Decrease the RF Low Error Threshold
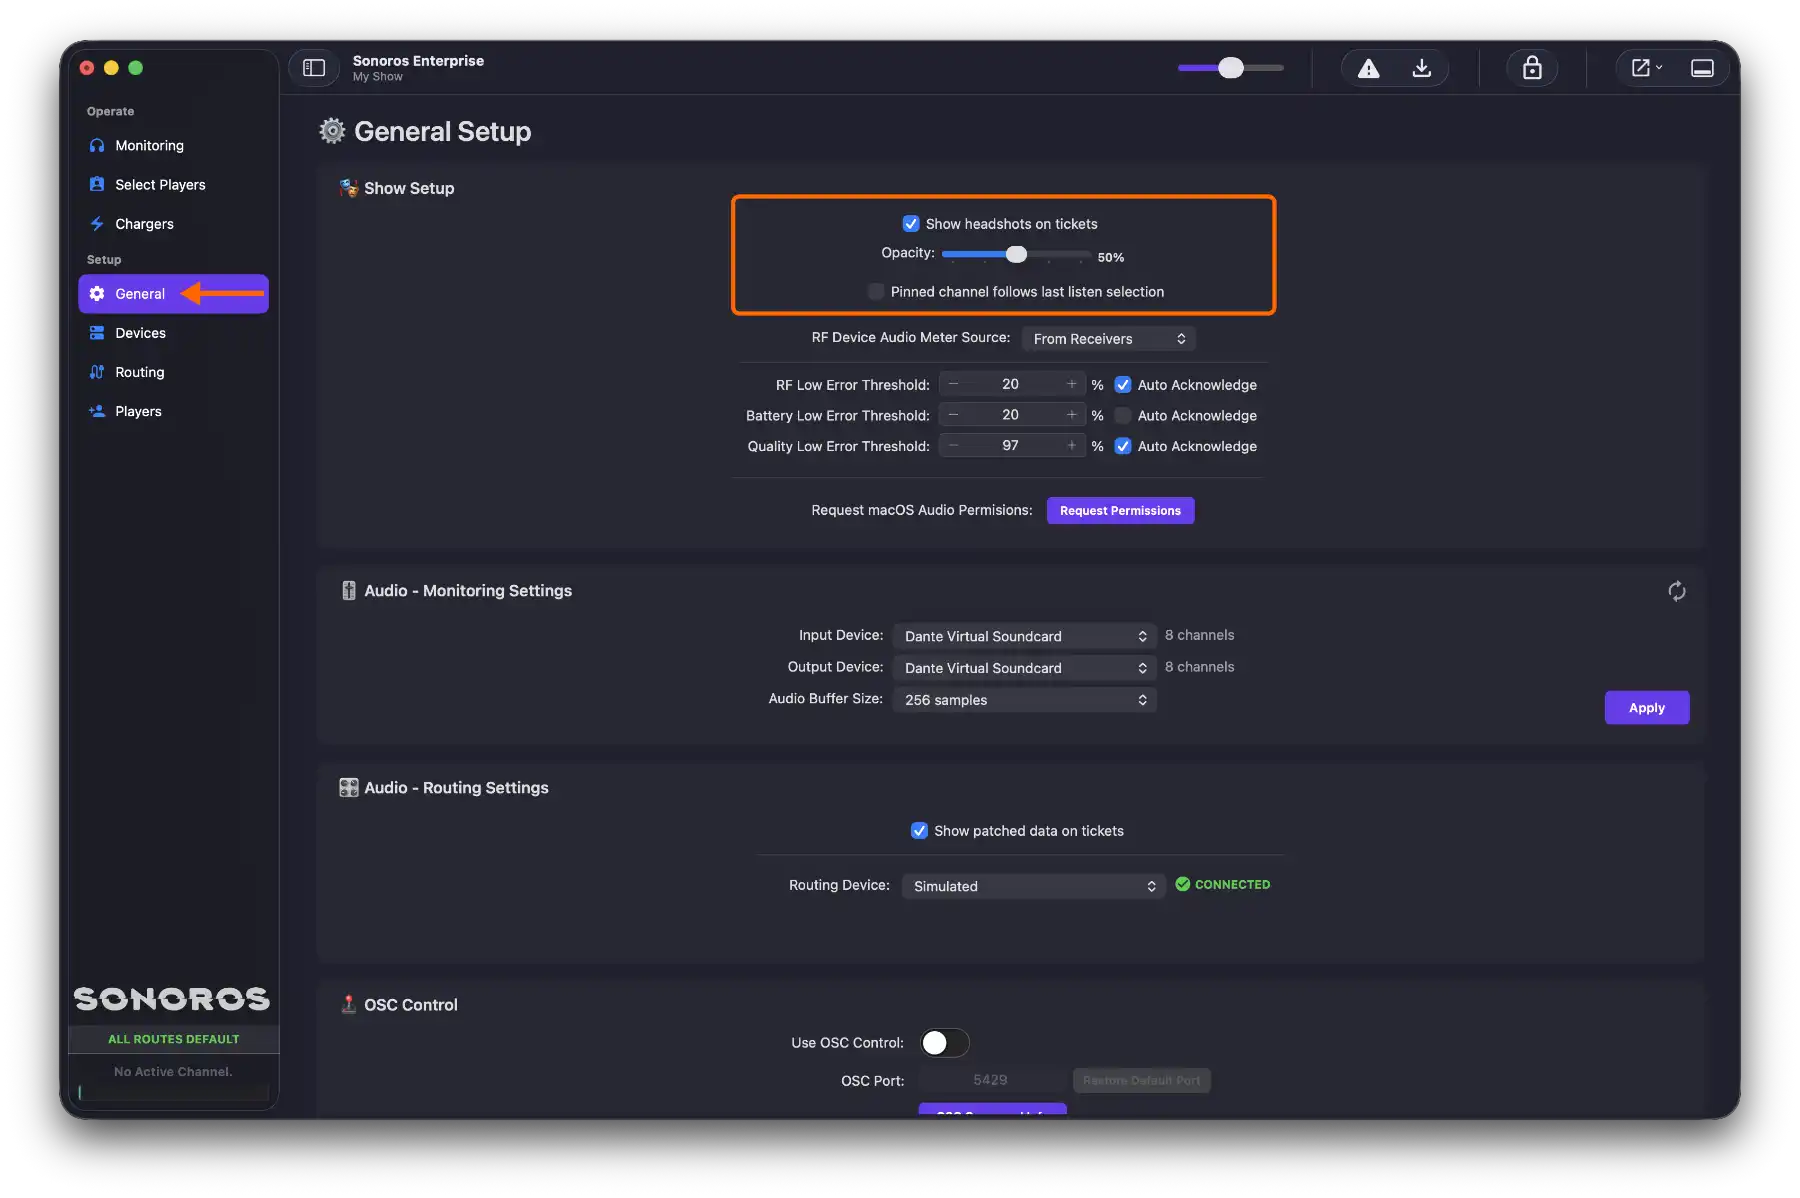The image size is (1800, 1198). [953, 385]
